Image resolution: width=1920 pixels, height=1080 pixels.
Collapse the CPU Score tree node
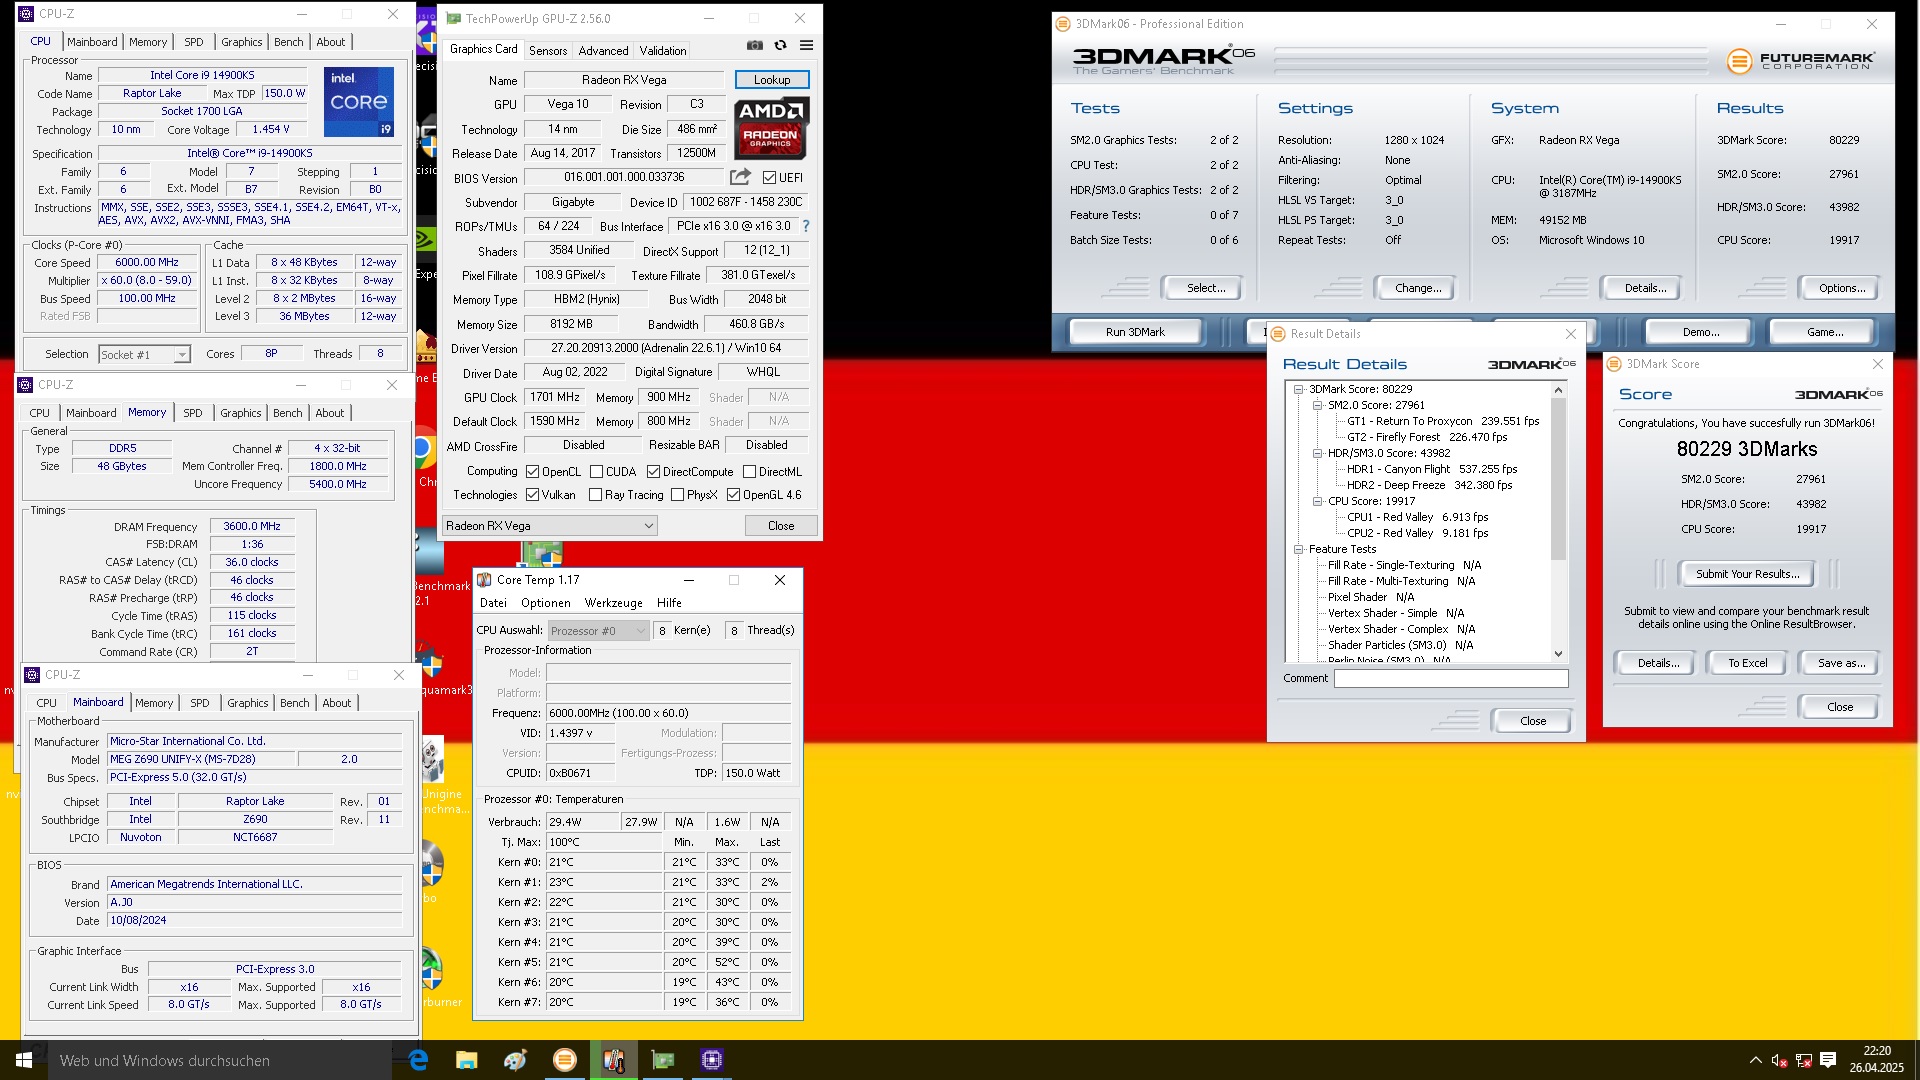[x=1317, y=501]
